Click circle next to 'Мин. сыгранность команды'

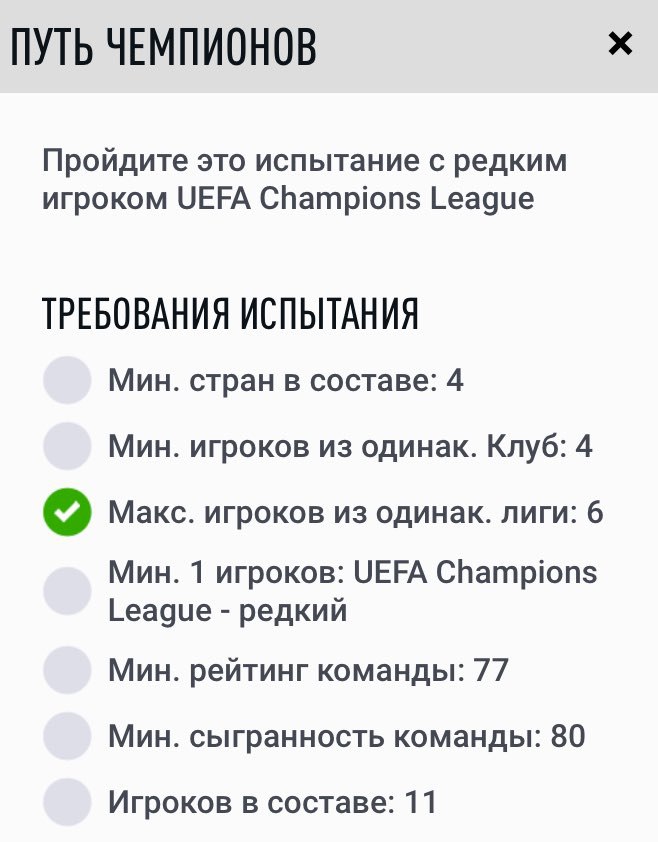coord(67,737)
